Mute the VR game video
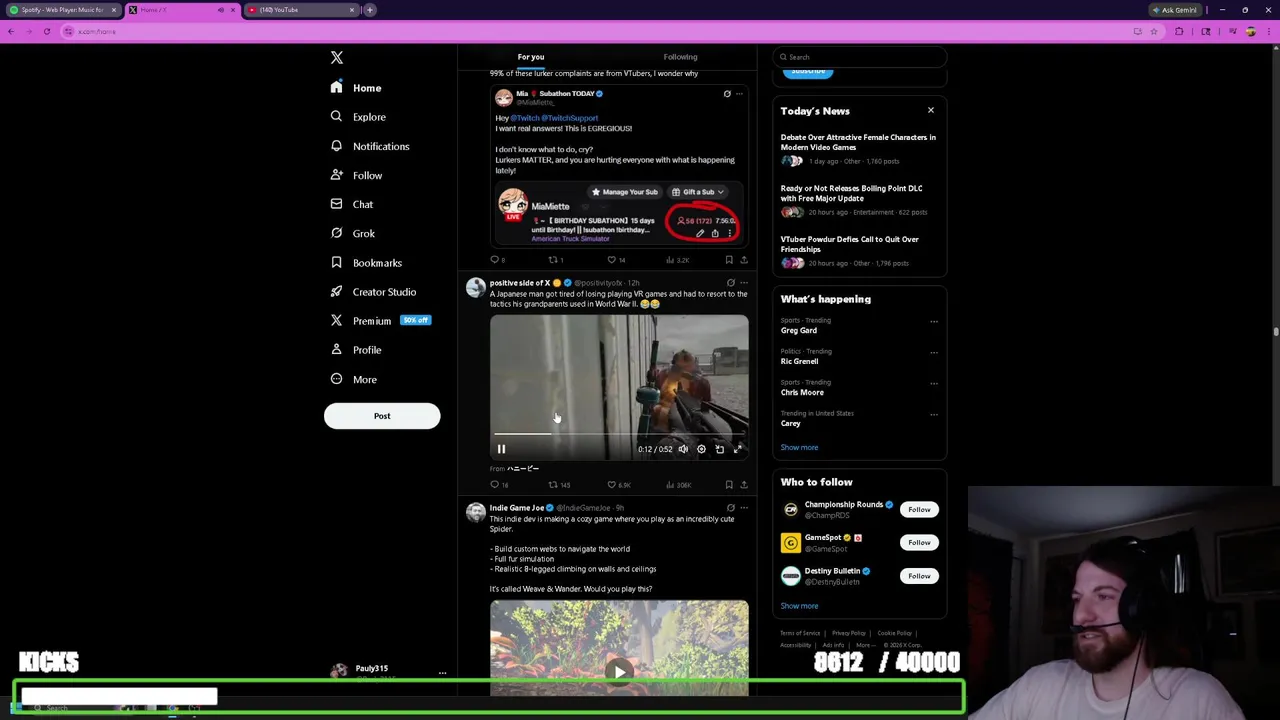Screen dimensions: 1280x720 683,449
